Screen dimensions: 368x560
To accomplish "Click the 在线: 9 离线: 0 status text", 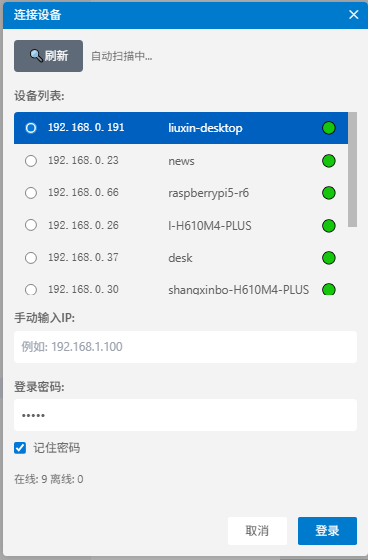I will click(x=49, y=479).
